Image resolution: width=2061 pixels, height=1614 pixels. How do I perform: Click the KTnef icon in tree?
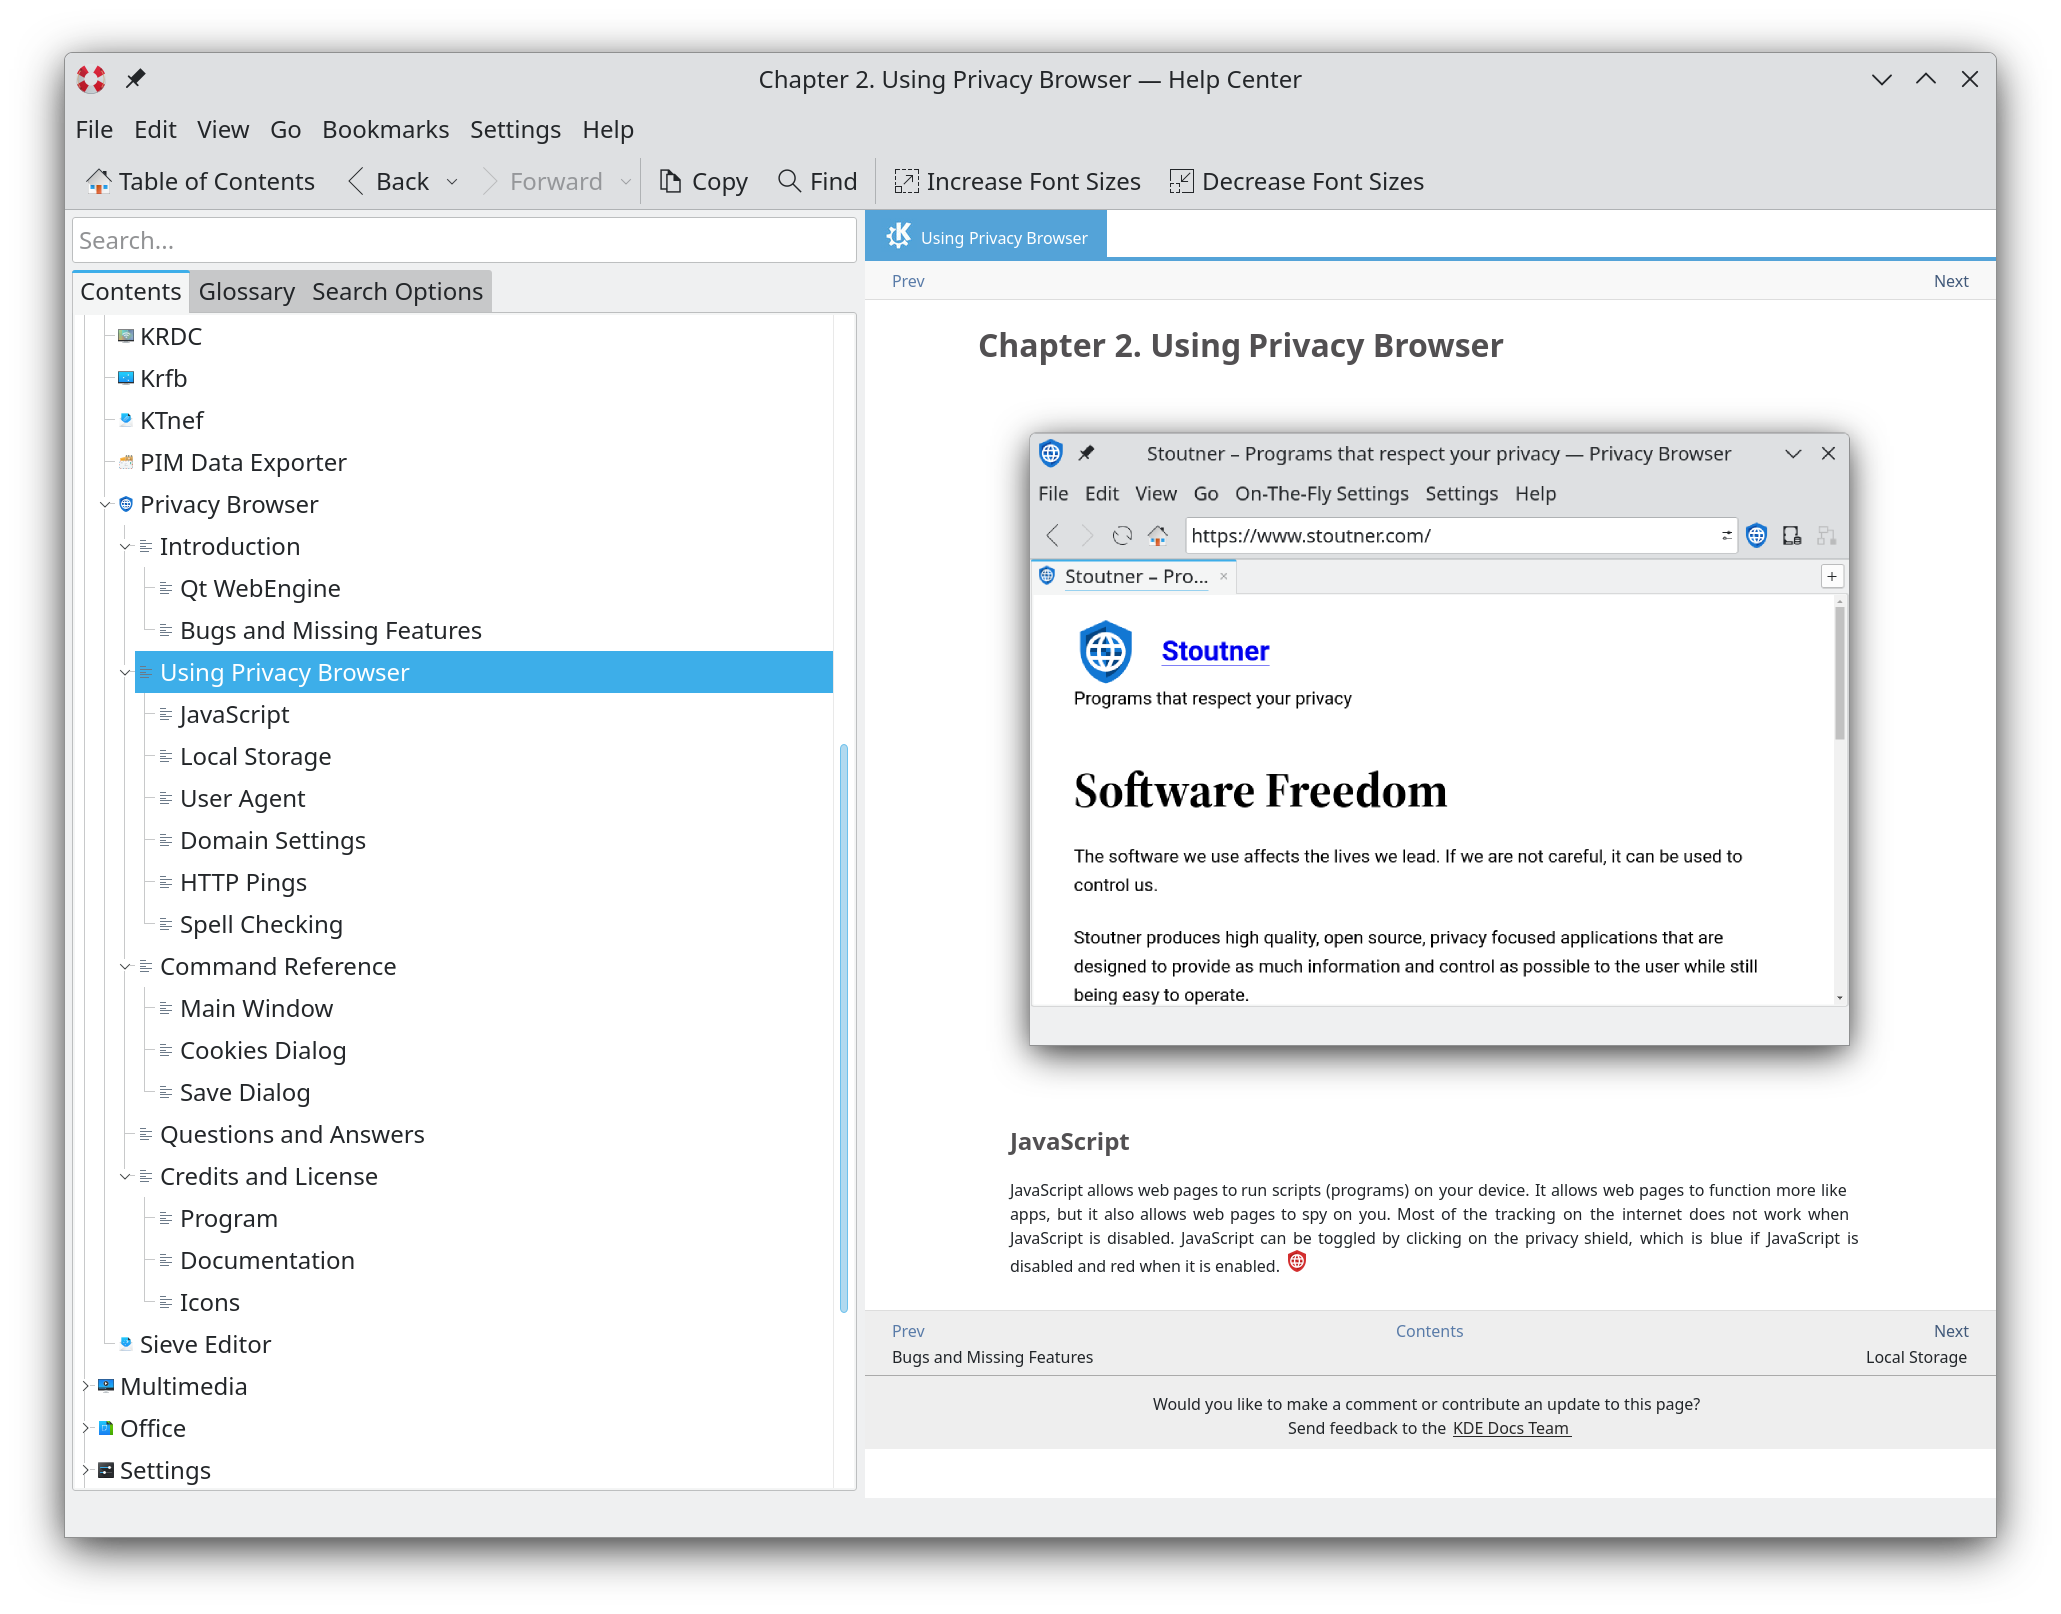click(126, 420)
